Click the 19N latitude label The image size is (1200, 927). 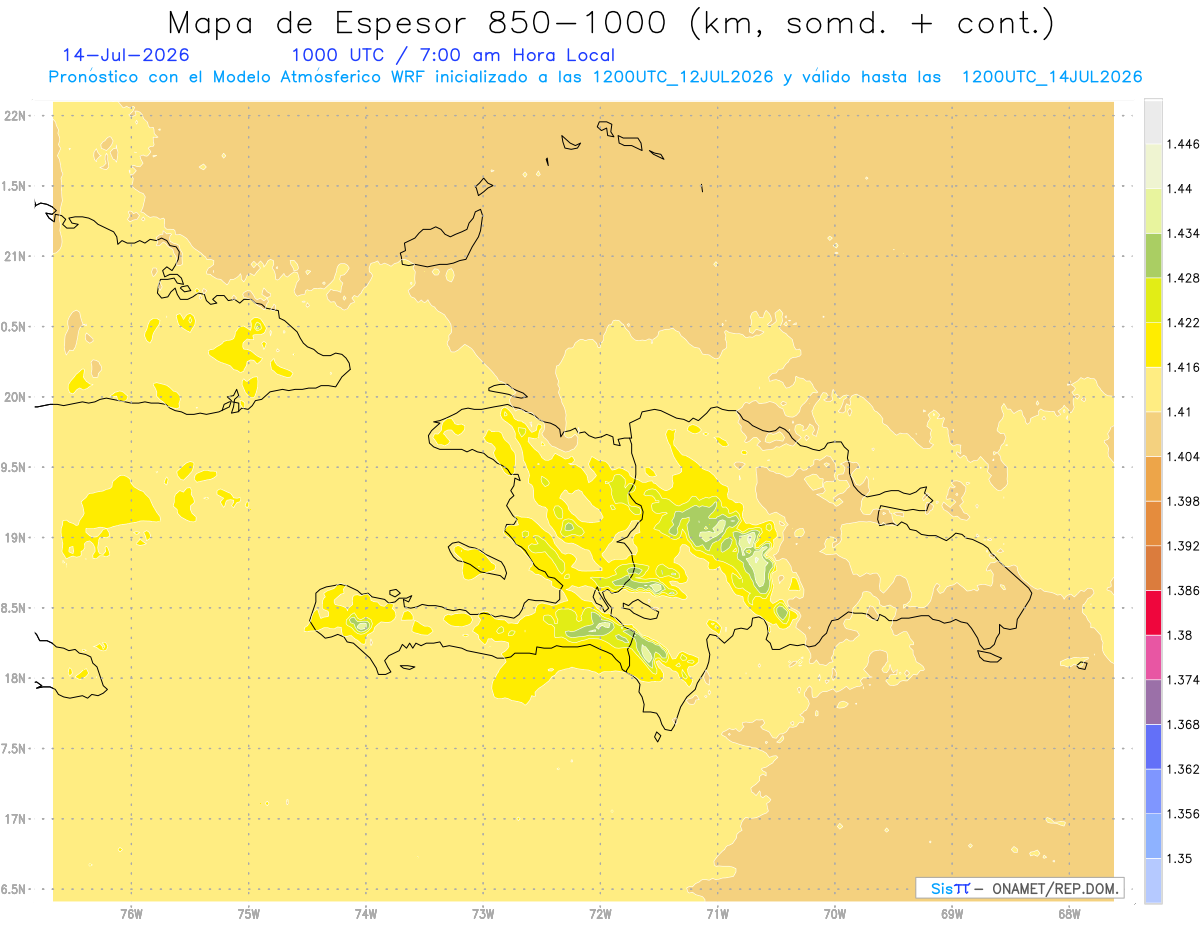(x=15, y=538)
